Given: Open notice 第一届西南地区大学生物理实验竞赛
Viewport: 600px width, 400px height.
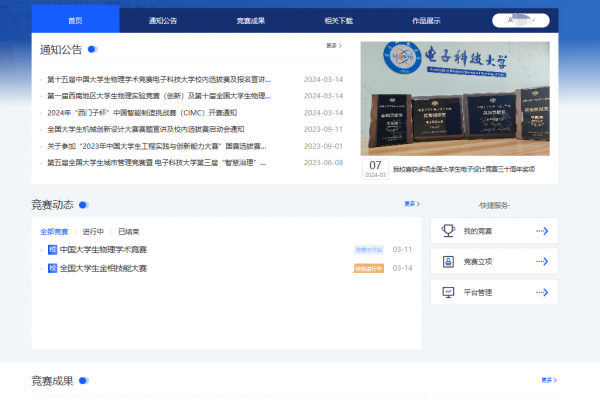Looking at the screenshot, I should pos(159,96).
